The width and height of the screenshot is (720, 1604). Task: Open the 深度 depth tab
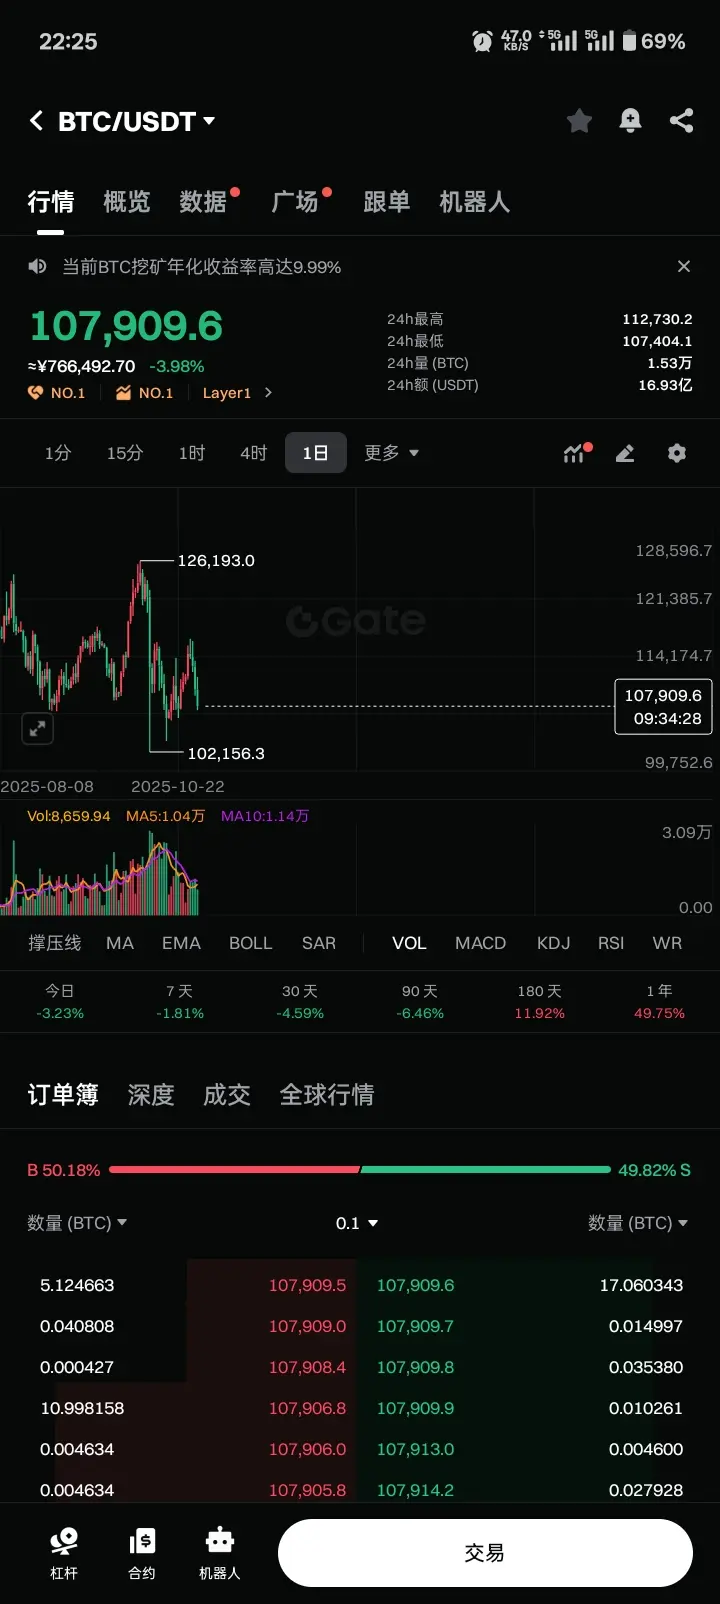[151, 1095]
